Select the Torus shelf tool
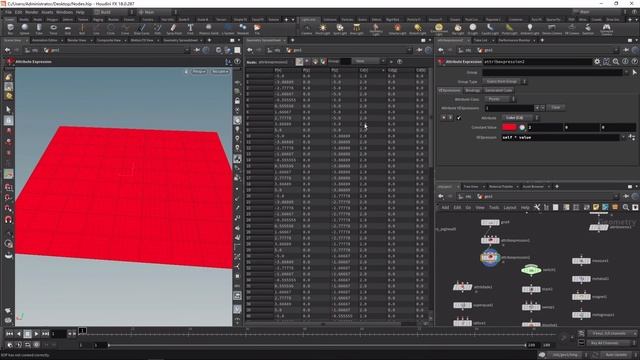This screenshot has height=360, width=640. click(x=53, y=29)
